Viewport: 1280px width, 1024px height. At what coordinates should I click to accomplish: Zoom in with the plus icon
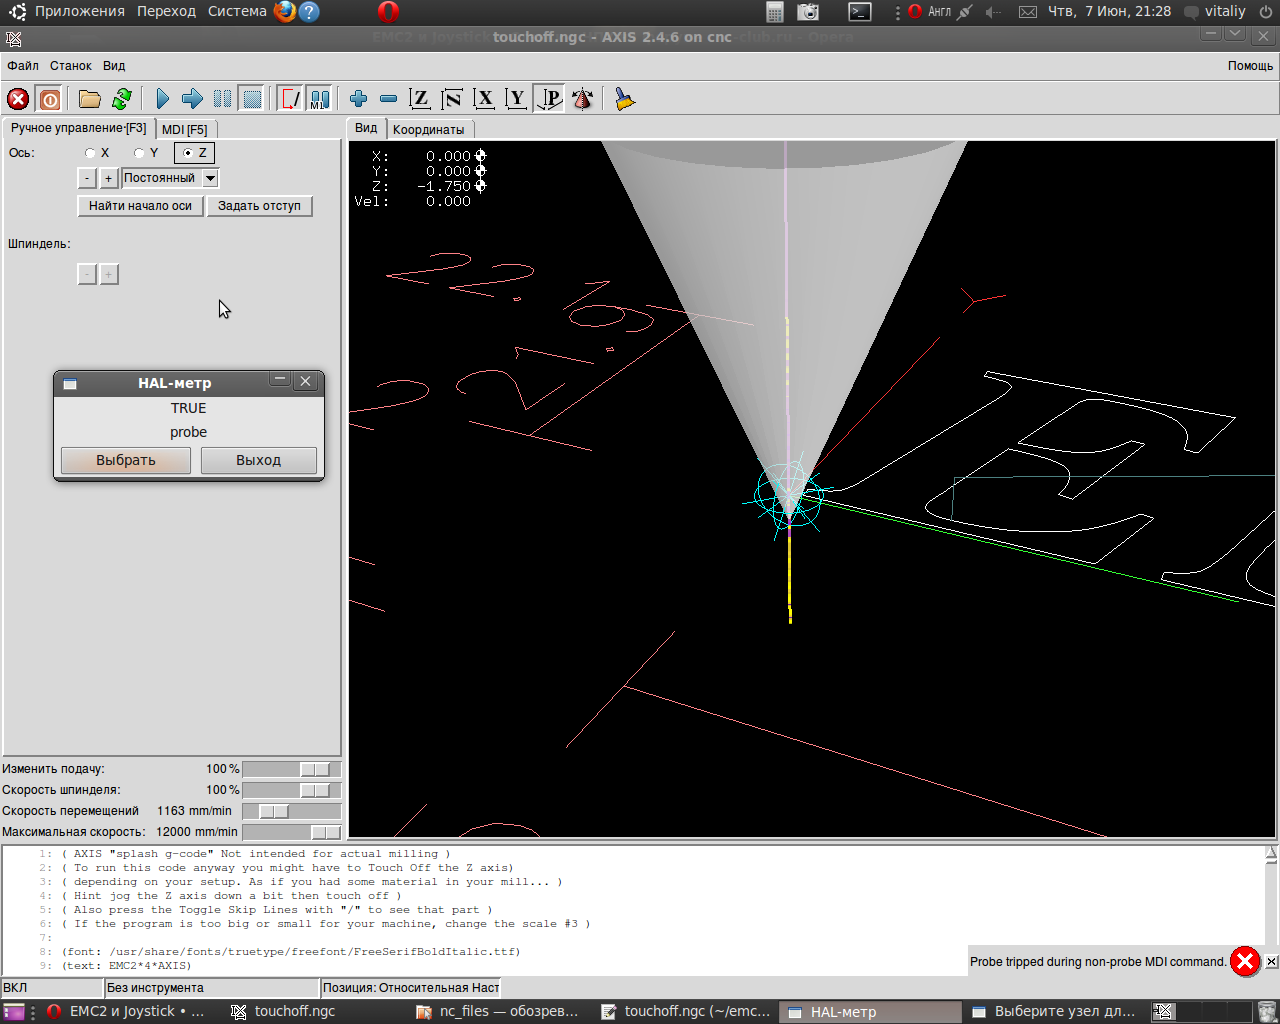[x=358, y=99]
